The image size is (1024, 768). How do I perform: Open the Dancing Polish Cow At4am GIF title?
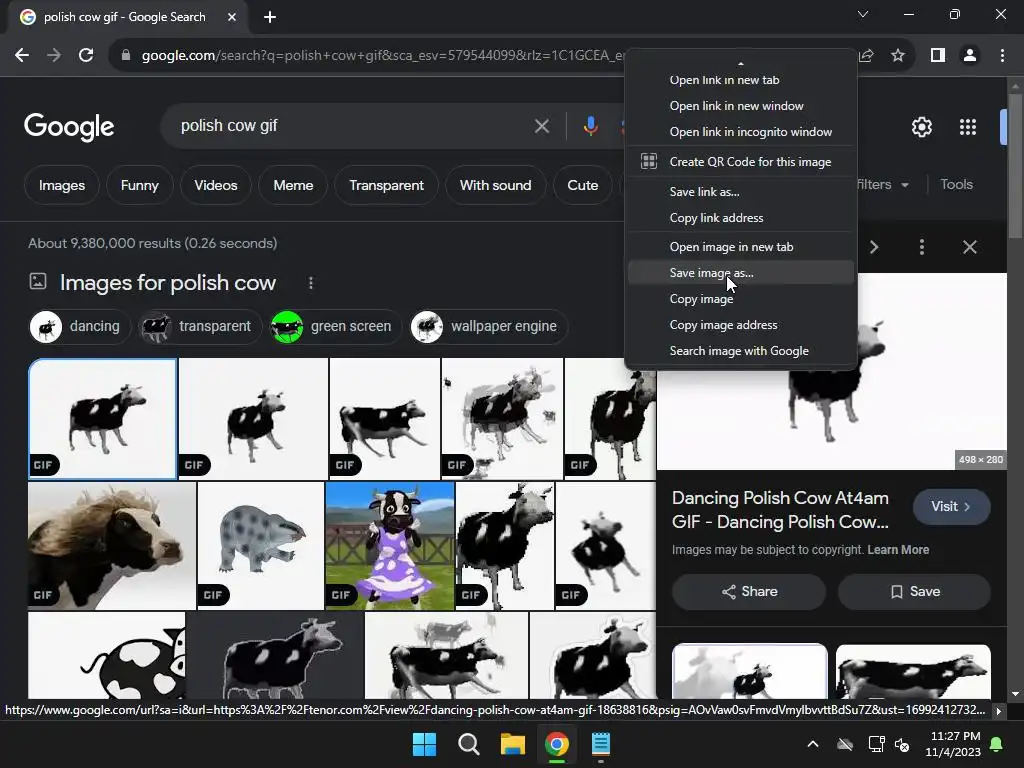pyautogui.click(x=780, y=510)
